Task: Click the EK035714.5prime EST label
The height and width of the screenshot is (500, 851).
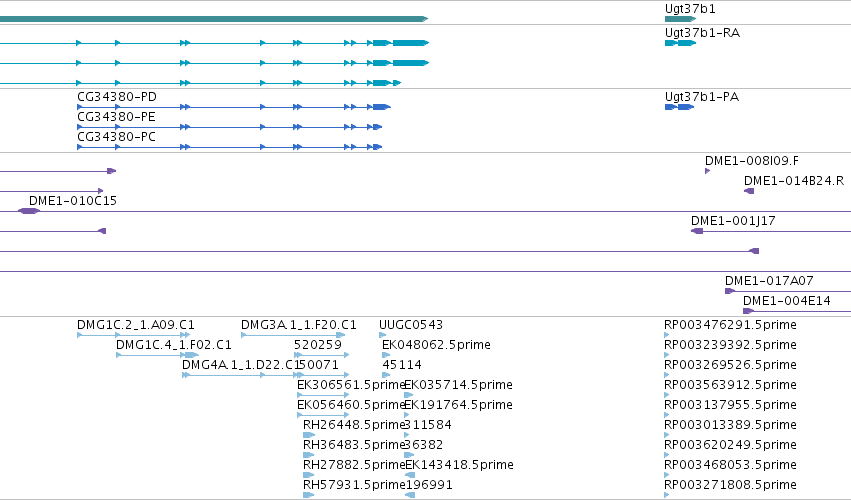Action: click(x=459, y=385)
